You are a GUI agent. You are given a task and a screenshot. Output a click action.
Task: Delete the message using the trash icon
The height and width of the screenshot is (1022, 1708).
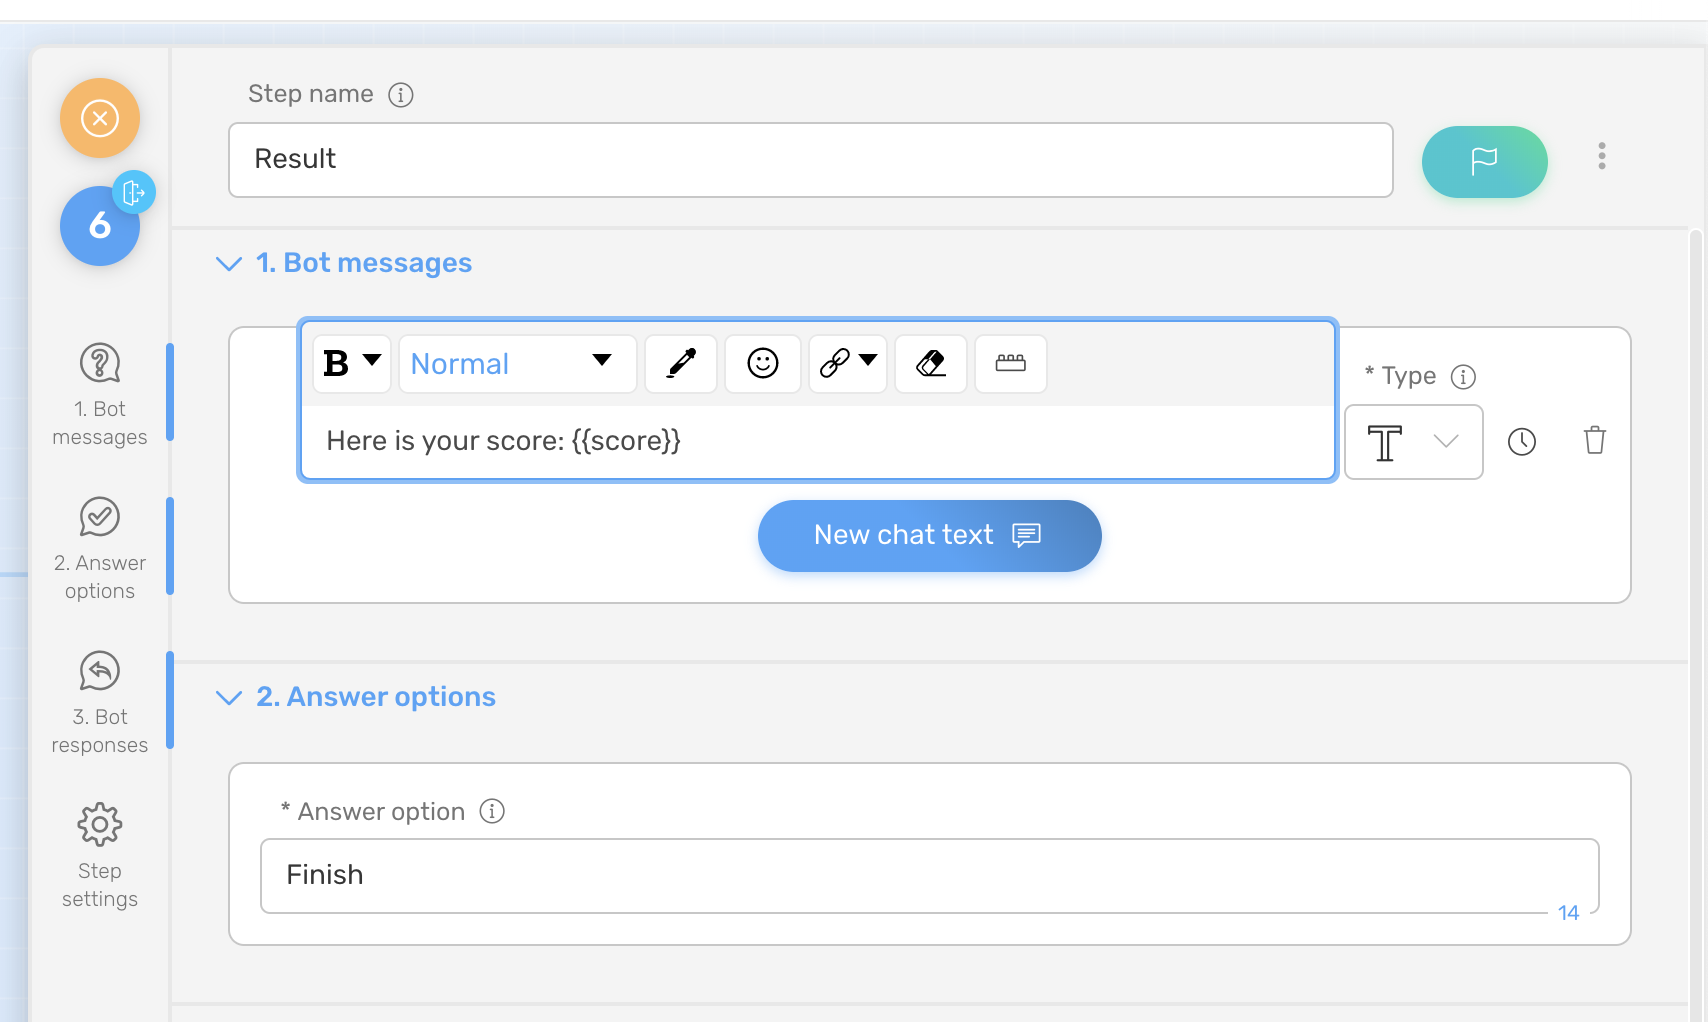point(1595,441)
